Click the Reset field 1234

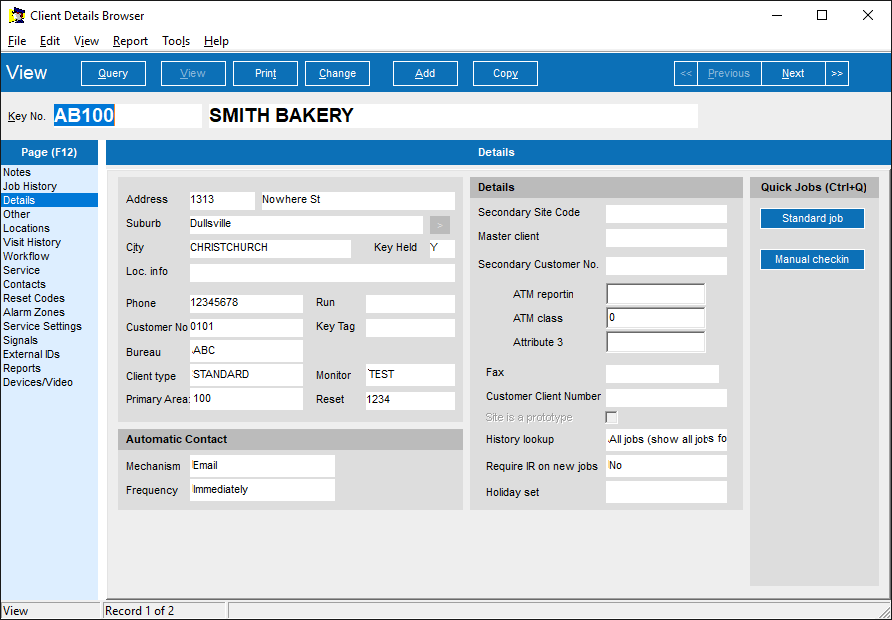410,400
